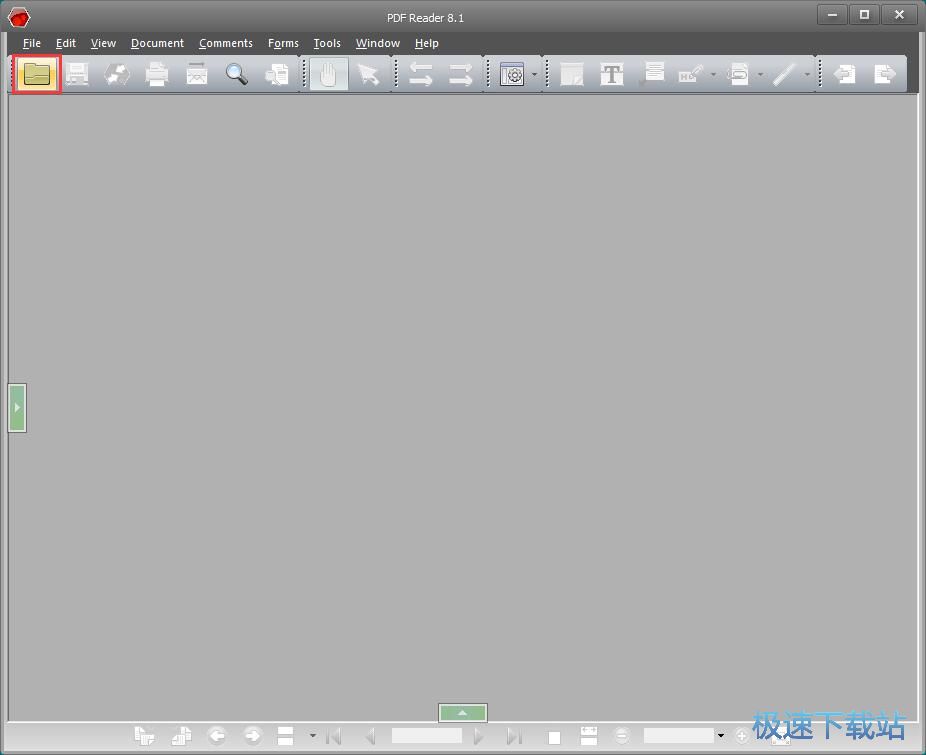Expand the line tool dropdown arrow
Image resolution: width=926 pixels, height=755 pixels.
pyautogui.click(x=807, y=74)
